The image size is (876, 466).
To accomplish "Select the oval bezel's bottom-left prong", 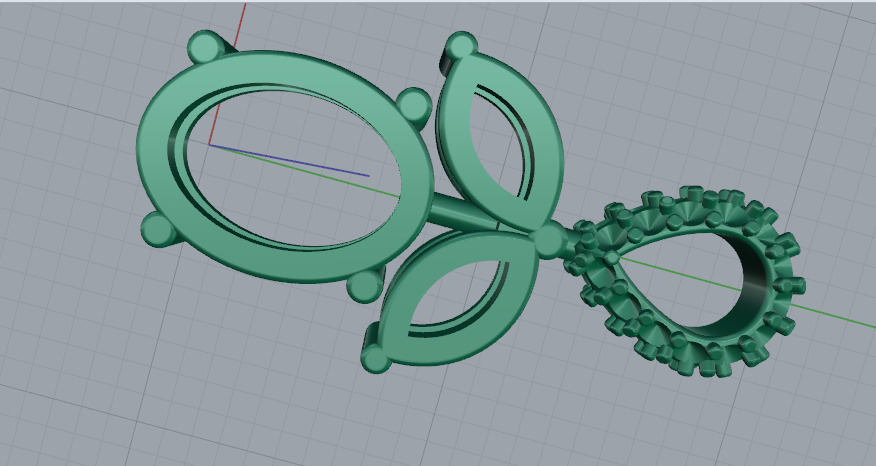I will point(158,230).
